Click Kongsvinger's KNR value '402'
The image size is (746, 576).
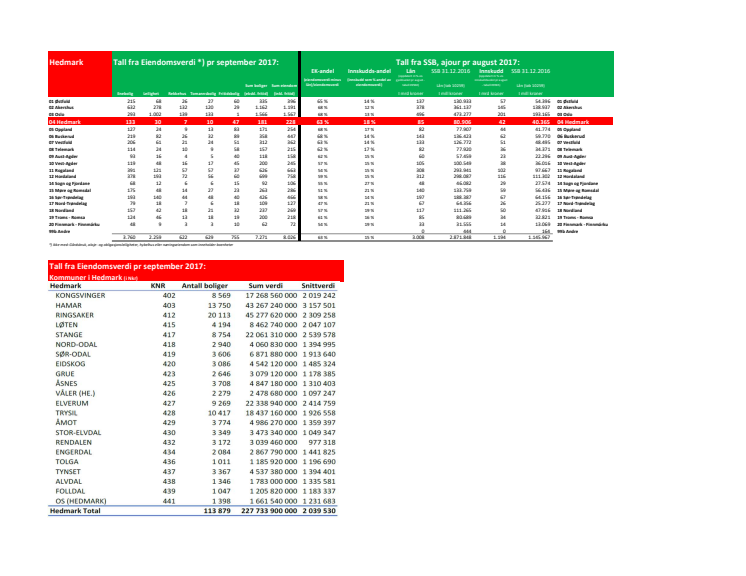point(169,295)
